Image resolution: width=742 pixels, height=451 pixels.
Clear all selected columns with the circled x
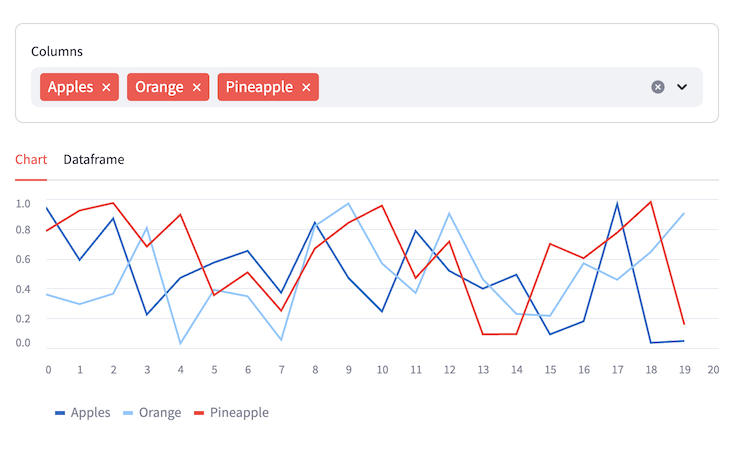click(x=658, y=87)
